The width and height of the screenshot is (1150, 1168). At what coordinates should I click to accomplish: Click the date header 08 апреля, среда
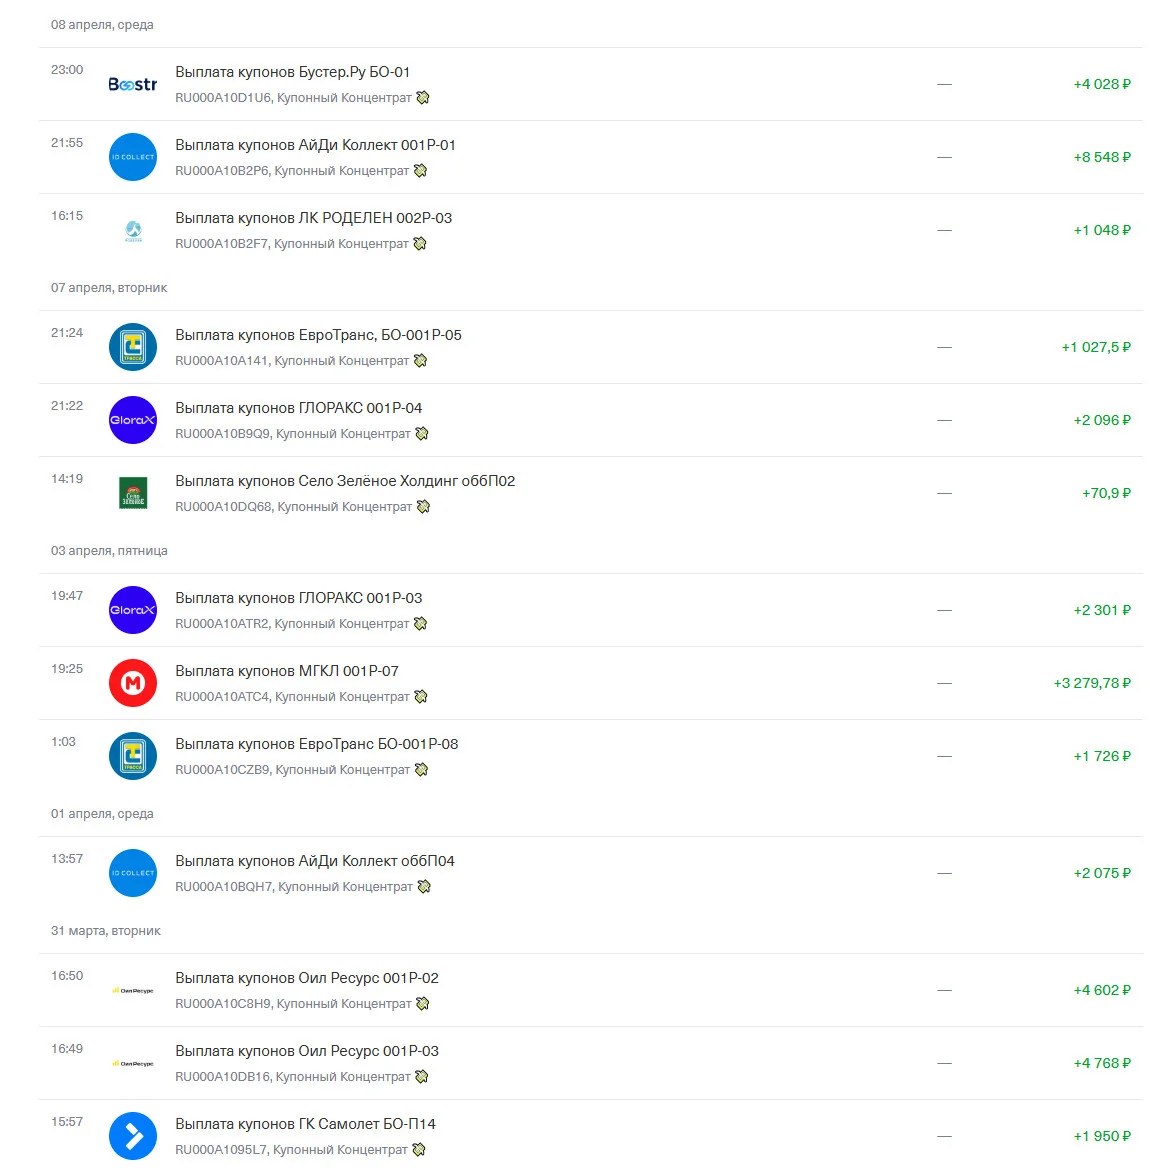(102, 25)
